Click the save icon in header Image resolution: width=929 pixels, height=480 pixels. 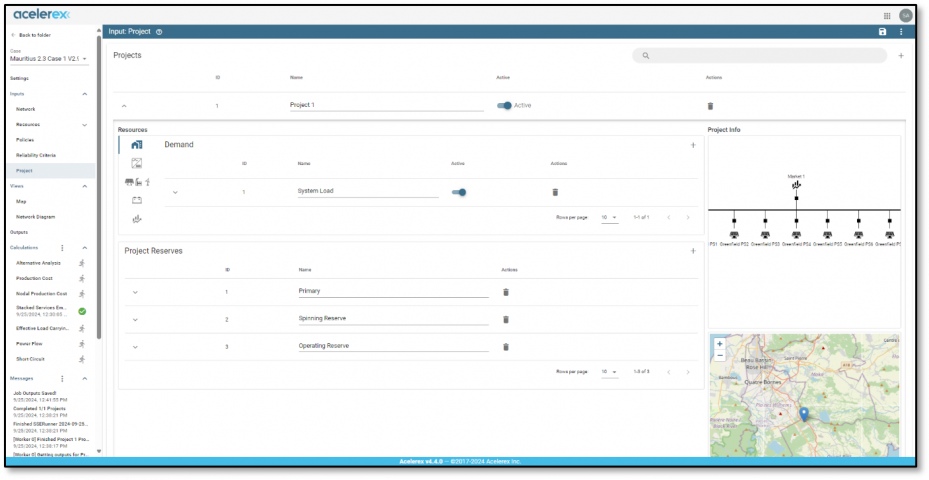(x=882, y=32)
